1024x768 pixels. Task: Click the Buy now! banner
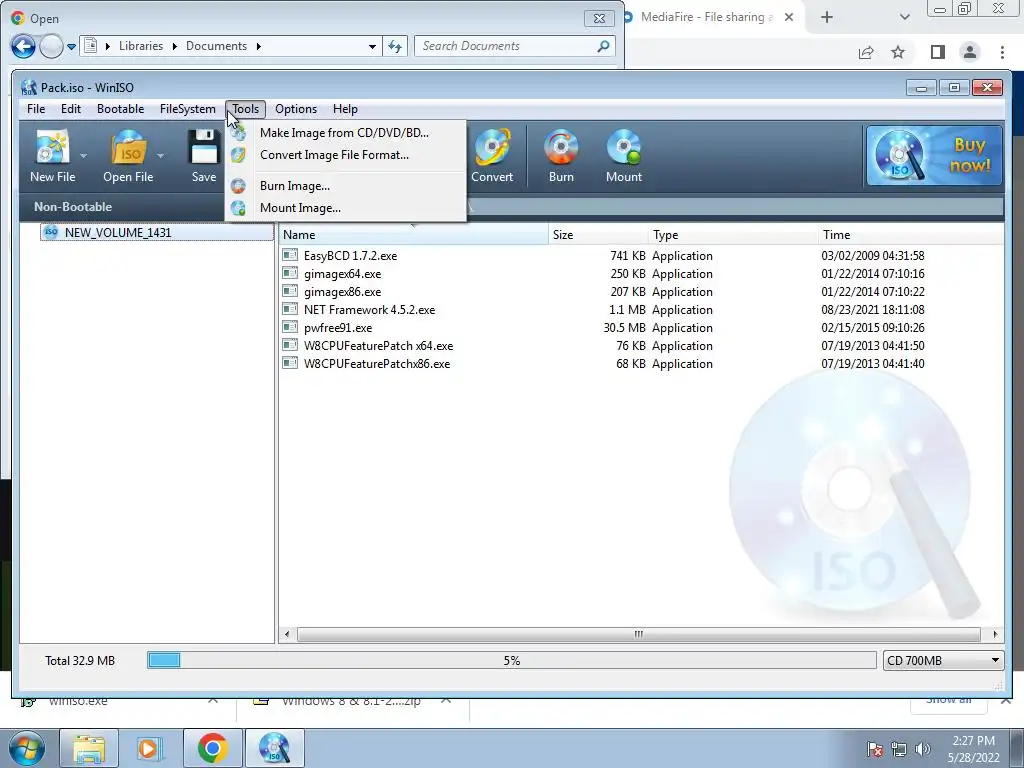tap(934, 155)
